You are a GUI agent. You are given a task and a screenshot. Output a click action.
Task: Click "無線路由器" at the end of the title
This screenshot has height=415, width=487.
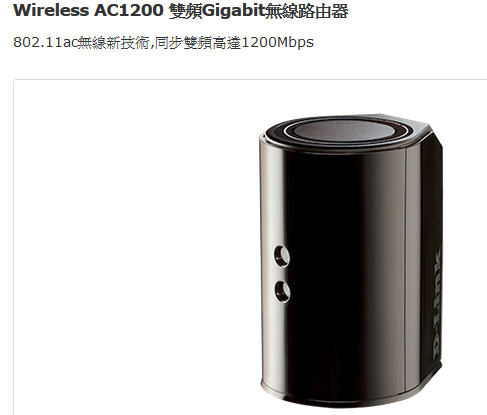[306, 11]
